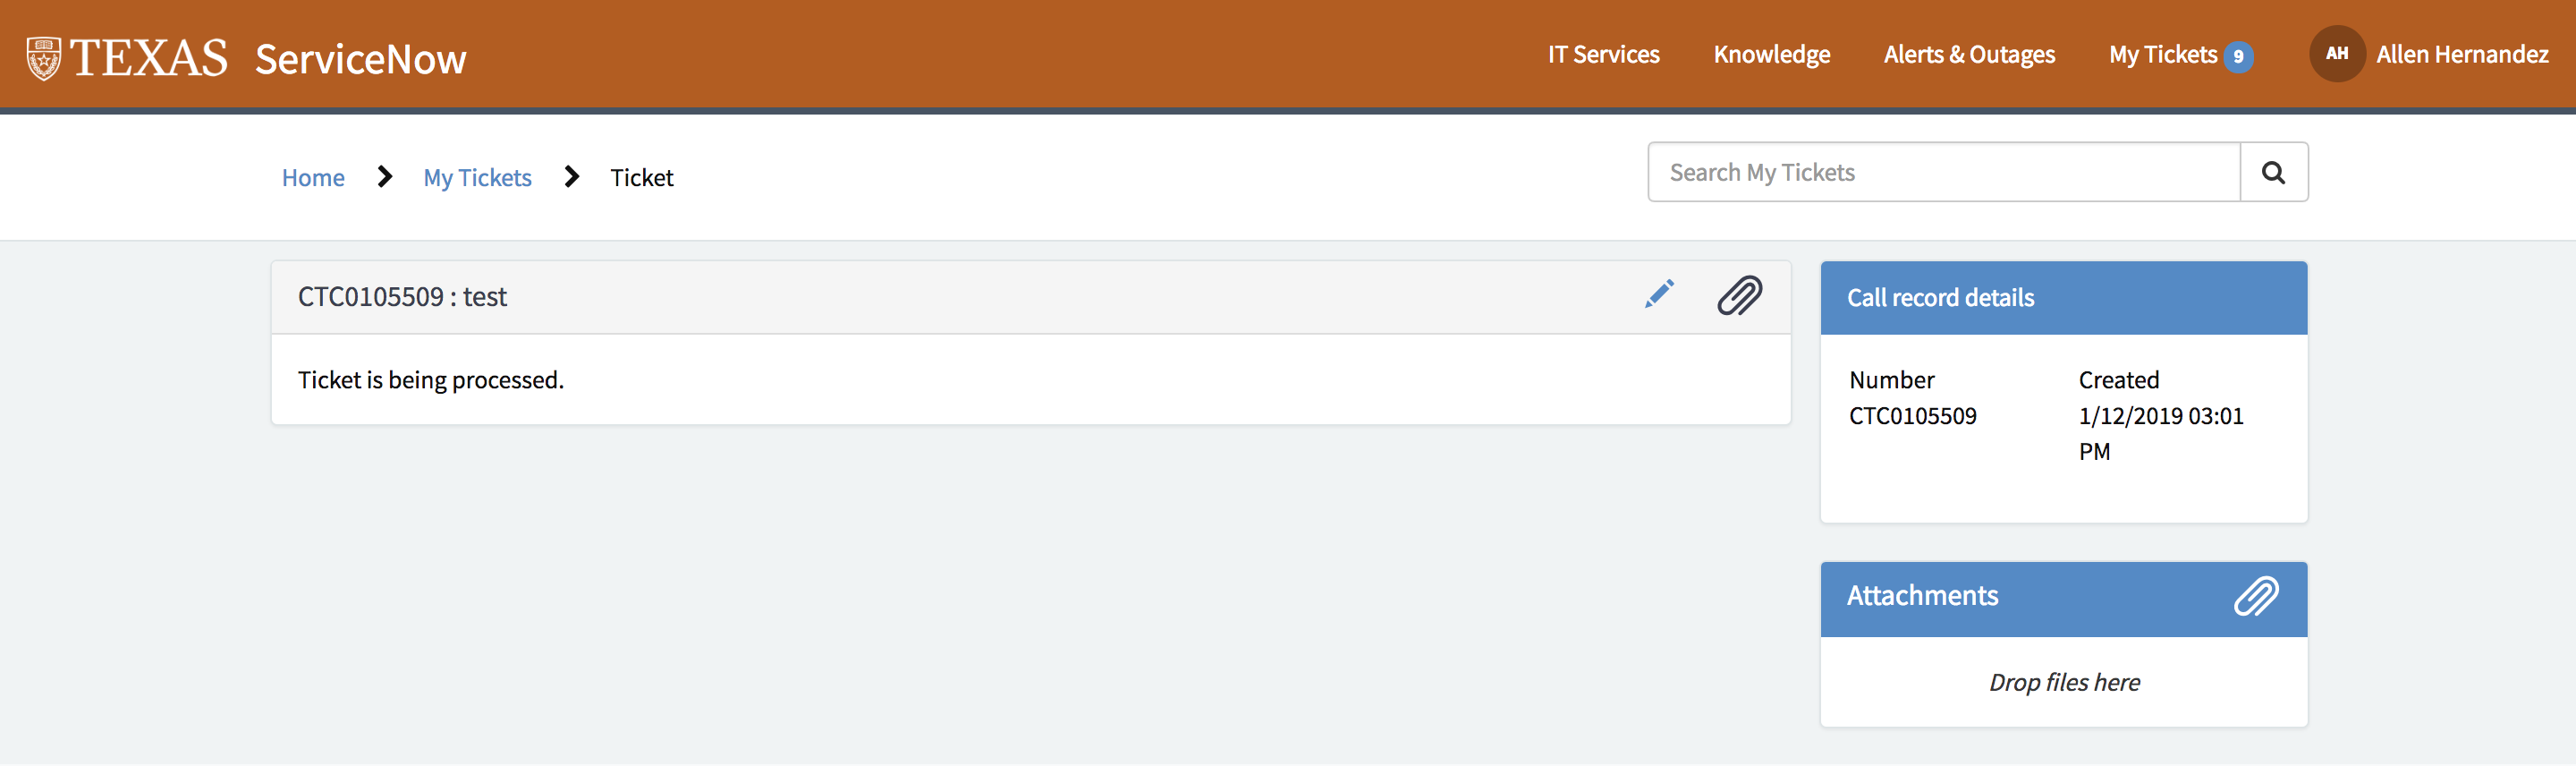Click the Home breadcrumb link

coord(313,178)
